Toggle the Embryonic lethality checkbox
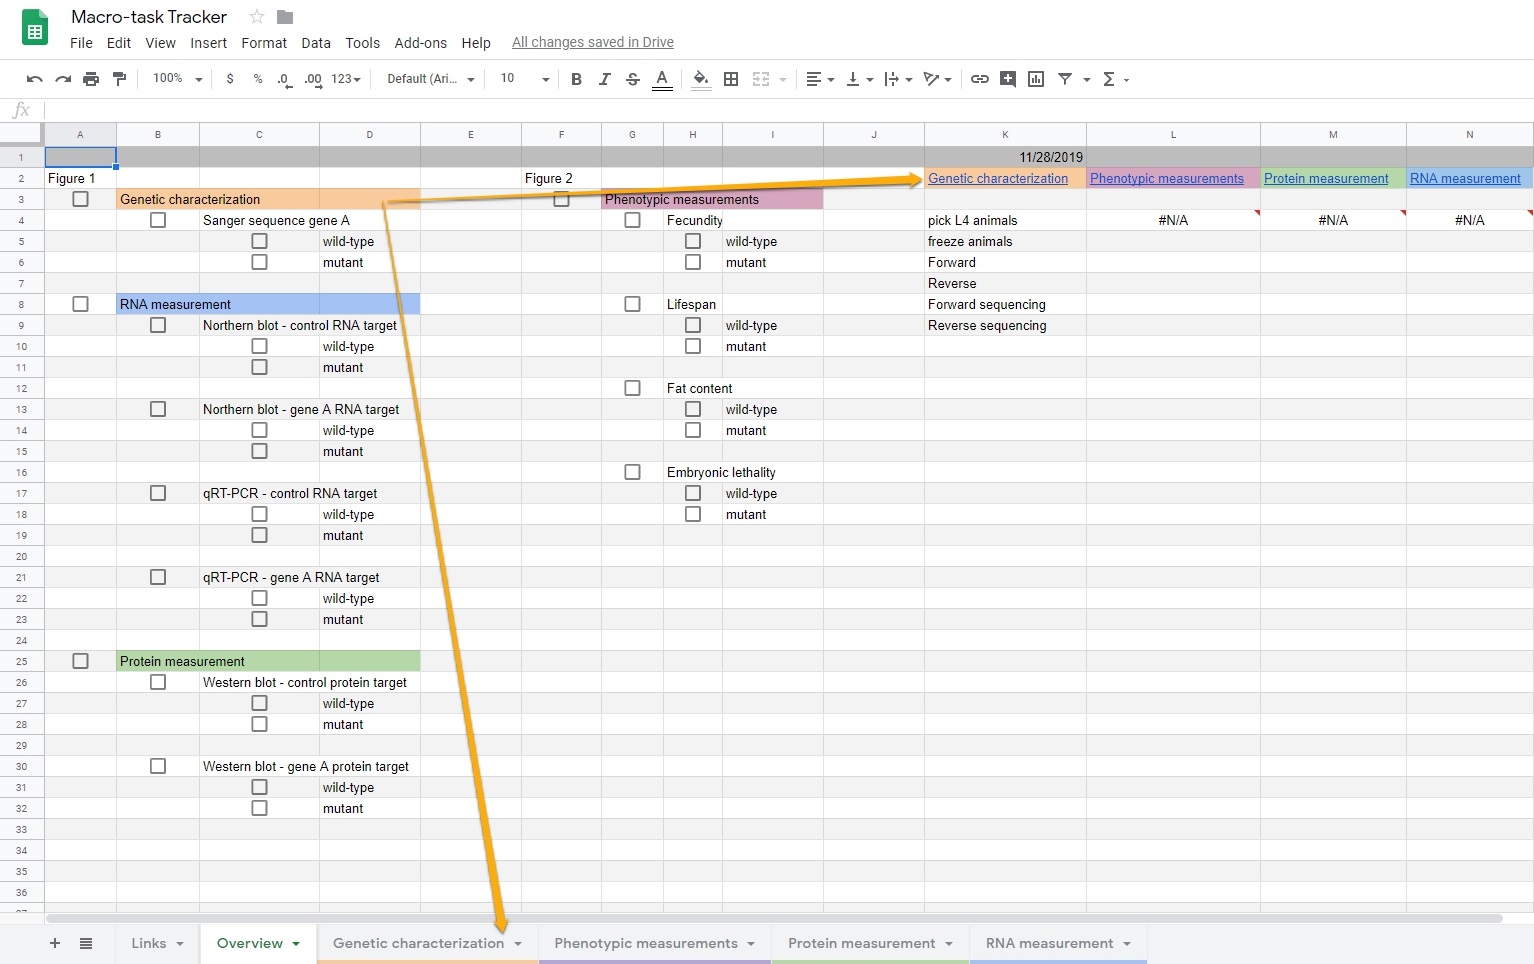1534x964 pixels. click(633, 472)
